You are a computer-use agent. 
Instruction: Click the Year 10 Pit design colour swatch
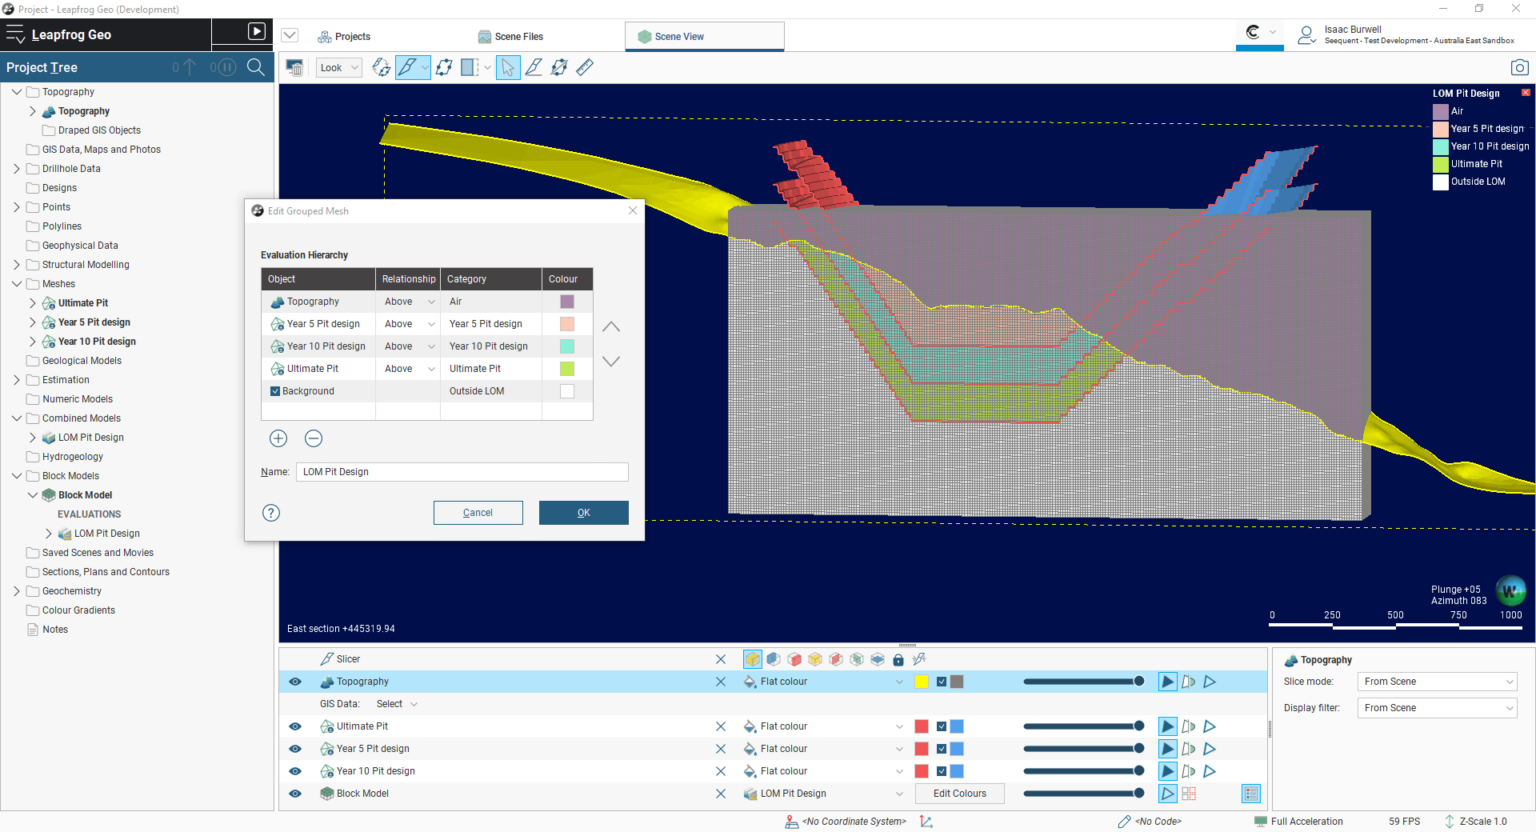[567, 346]
